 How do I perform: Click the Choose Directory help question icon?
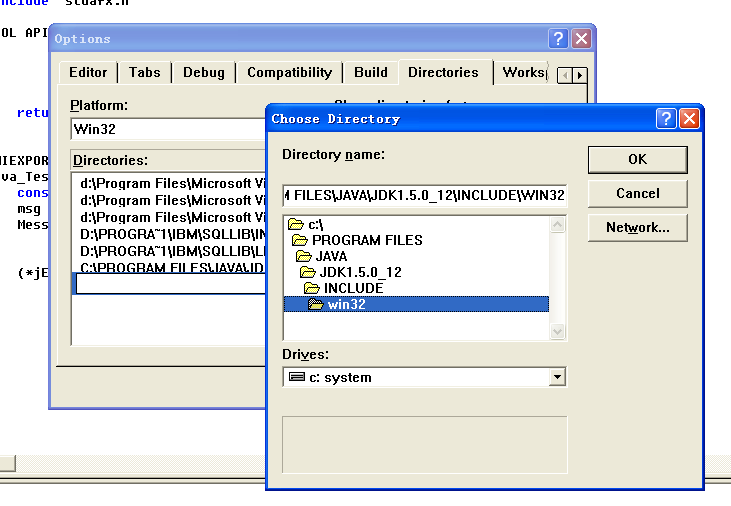[x=666, y=118]
